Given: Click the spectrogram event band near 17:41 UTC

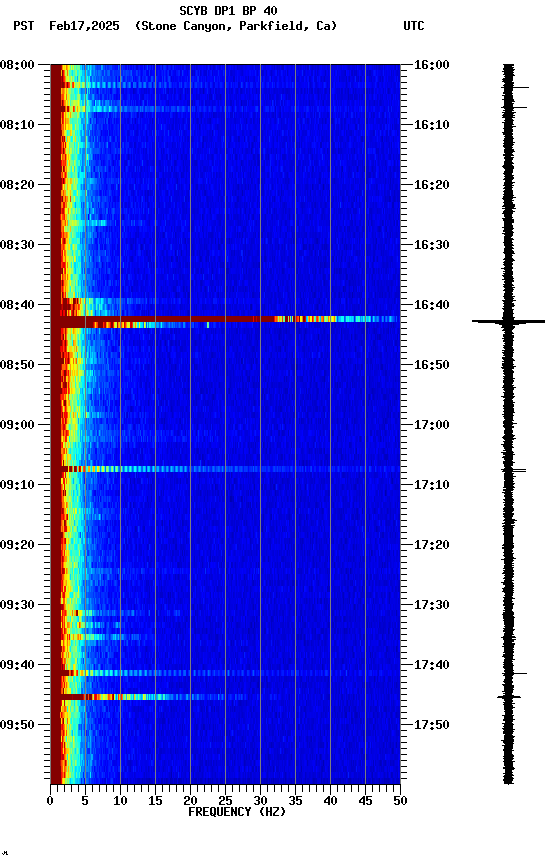Looking at the screenshot, I should [225, 673].
